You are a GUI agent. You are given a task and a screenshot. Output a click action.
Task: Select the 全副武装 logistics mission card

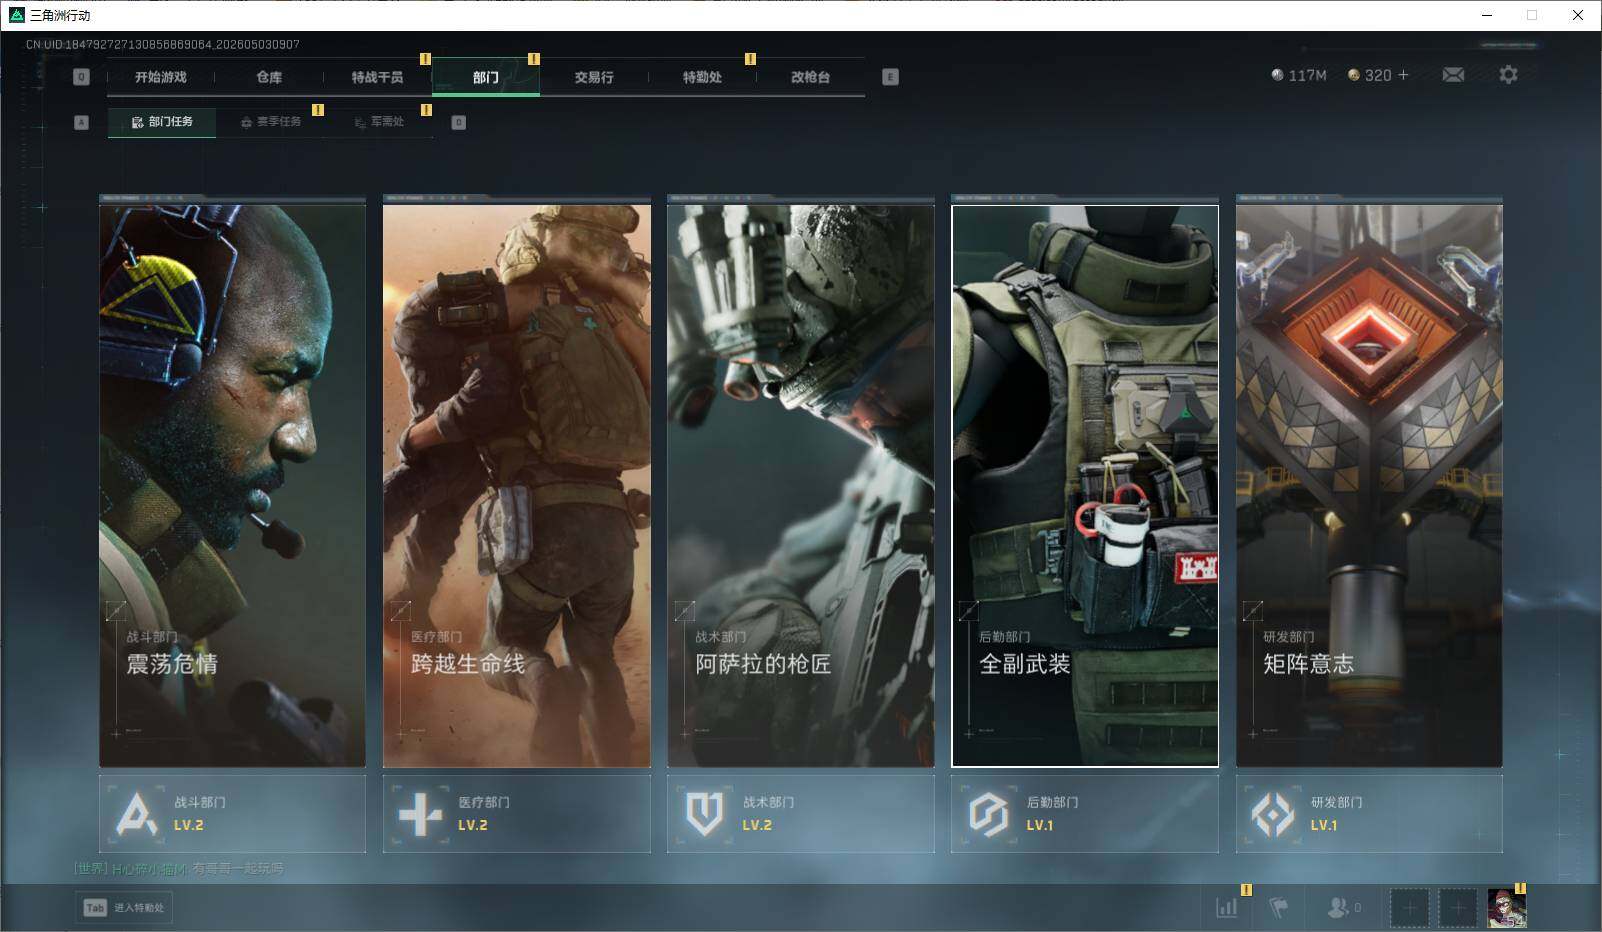tap(1085, 486)
